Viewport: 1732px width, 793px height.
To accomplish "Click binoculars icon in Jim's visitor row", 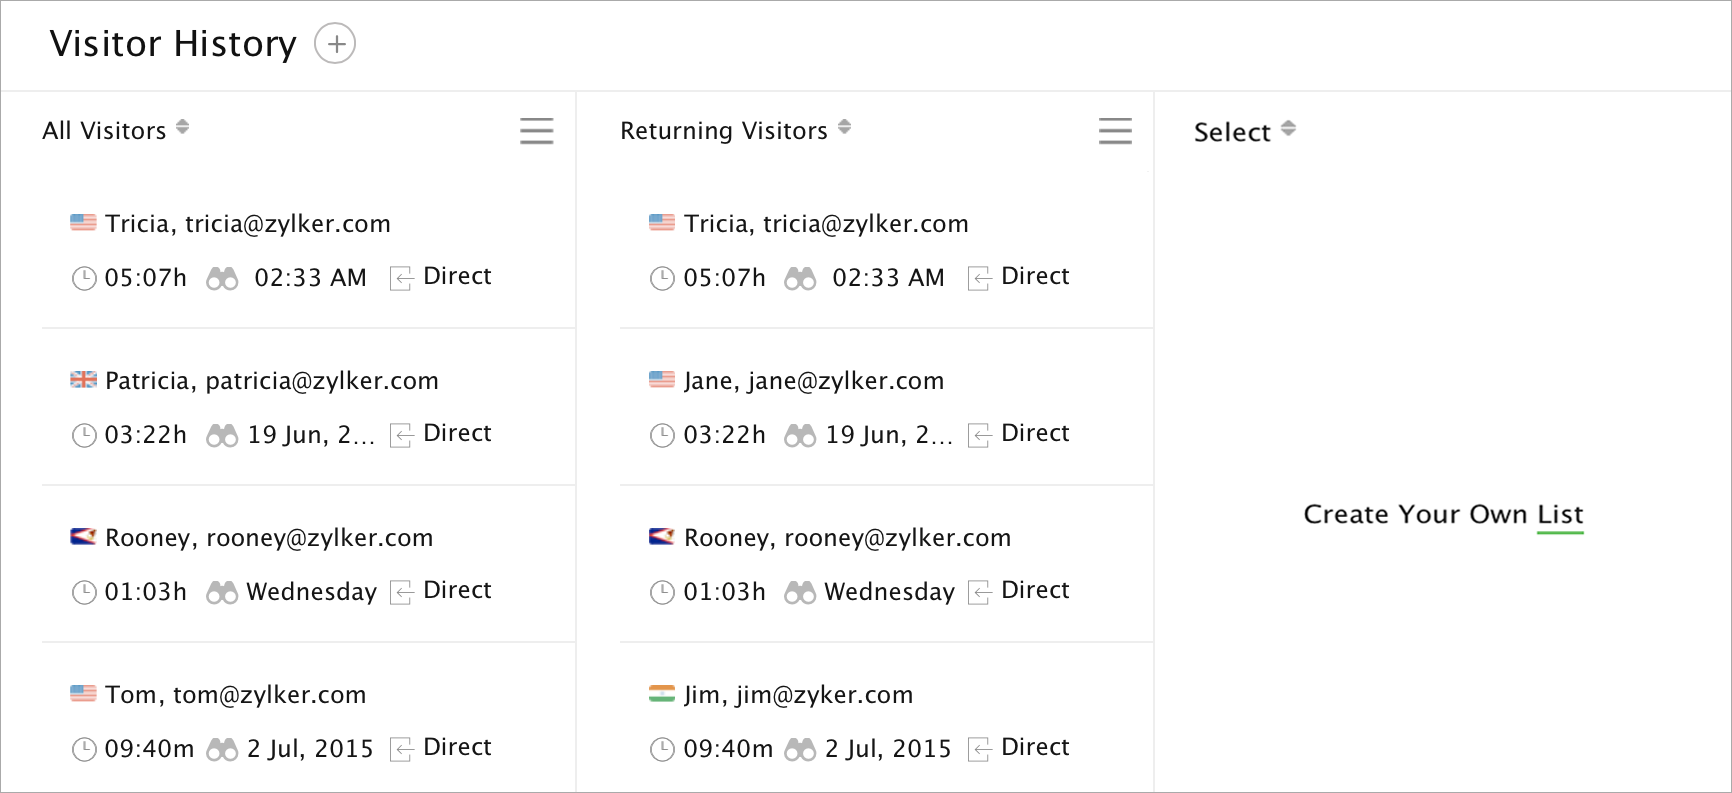I will click(800, 749).
